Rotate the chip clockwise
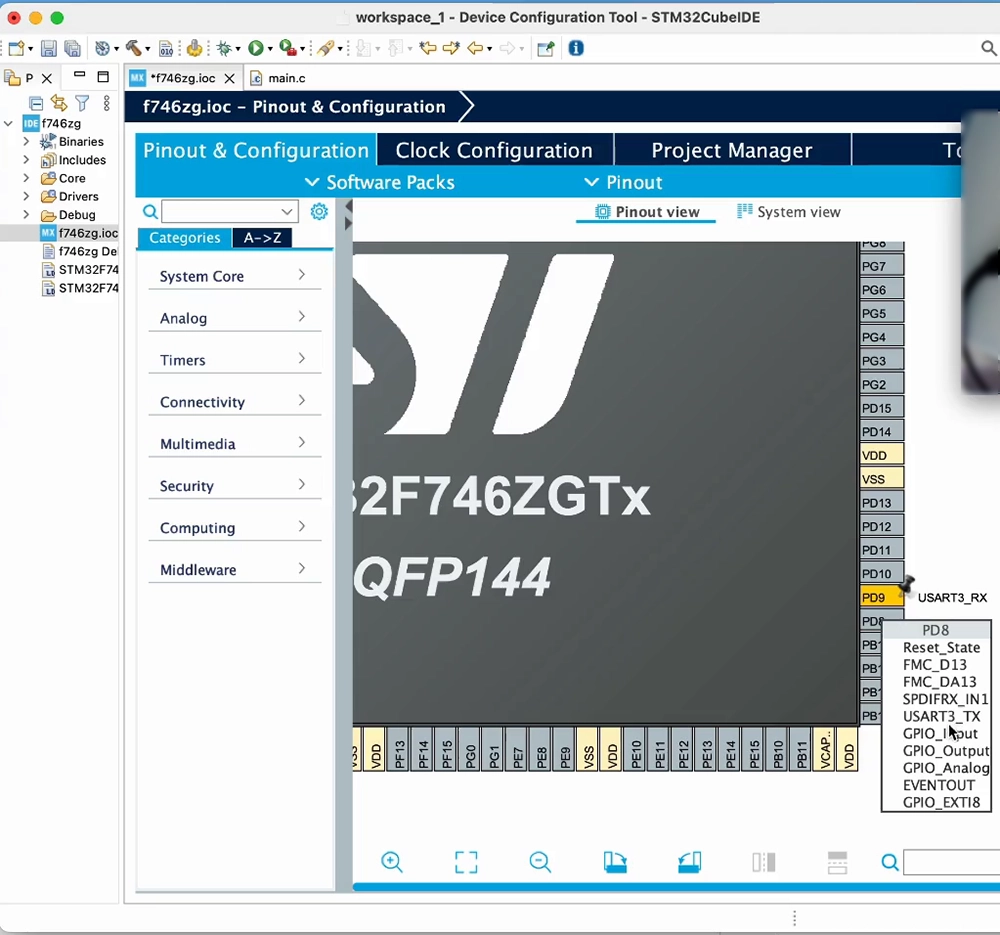The image size is (1000, 935). point(615,861)
